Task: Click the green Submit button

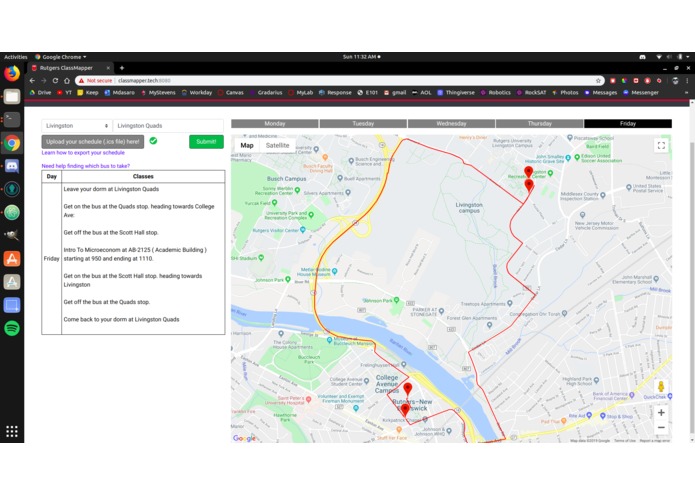Action: click(206, 142)
